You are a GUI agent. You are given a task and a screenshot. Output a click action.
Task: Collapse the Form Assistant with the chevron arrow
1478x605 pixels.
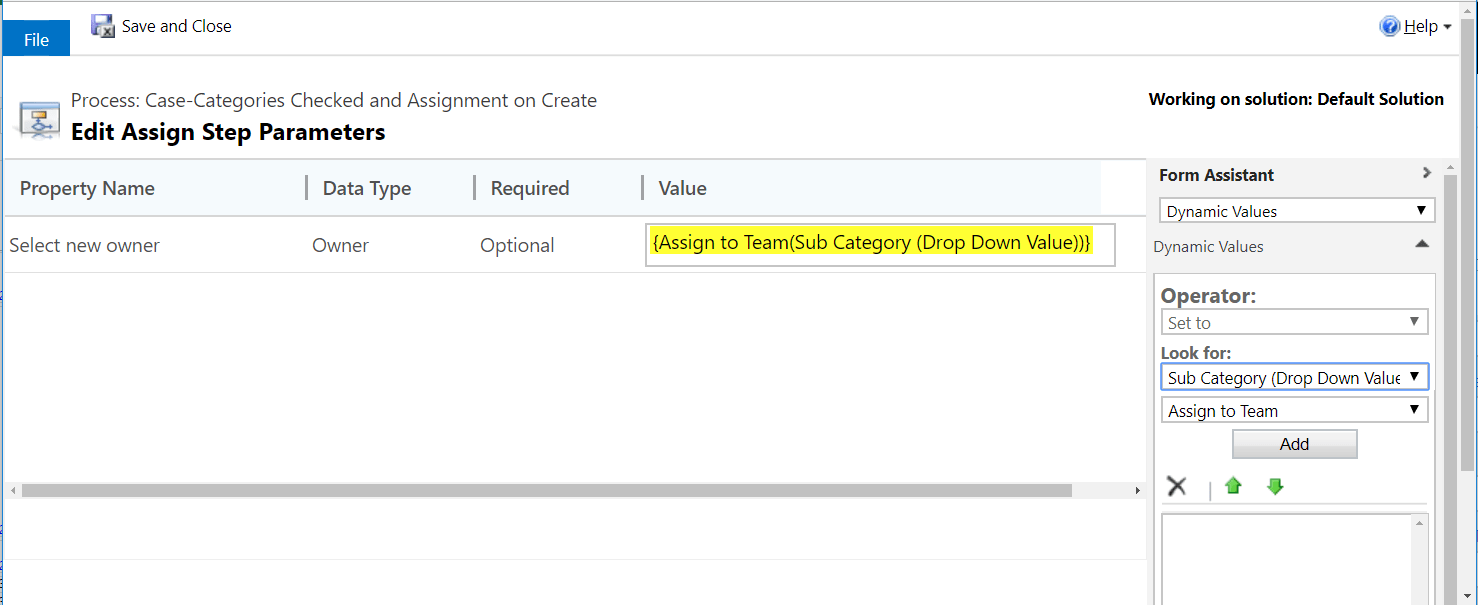pyautogui.click(x=1428, y=174)
